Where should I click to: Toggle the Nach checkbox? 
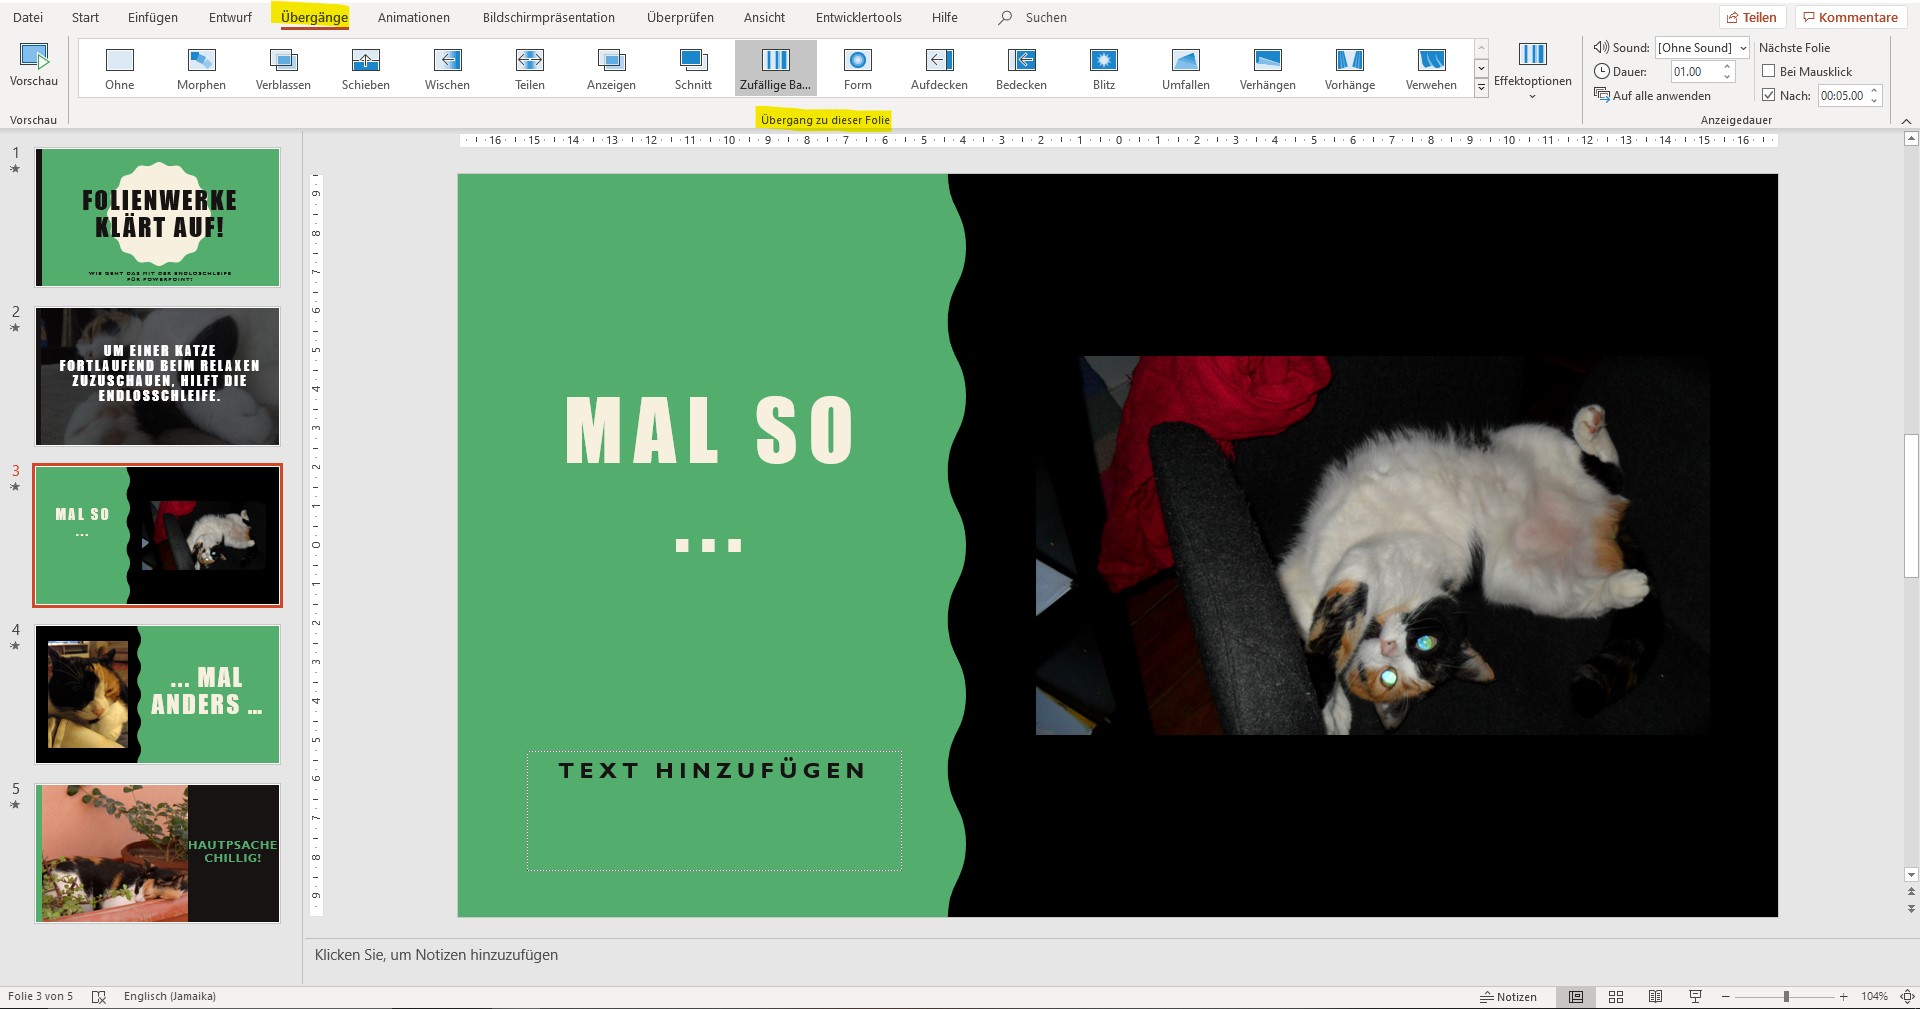(1768, 95)
